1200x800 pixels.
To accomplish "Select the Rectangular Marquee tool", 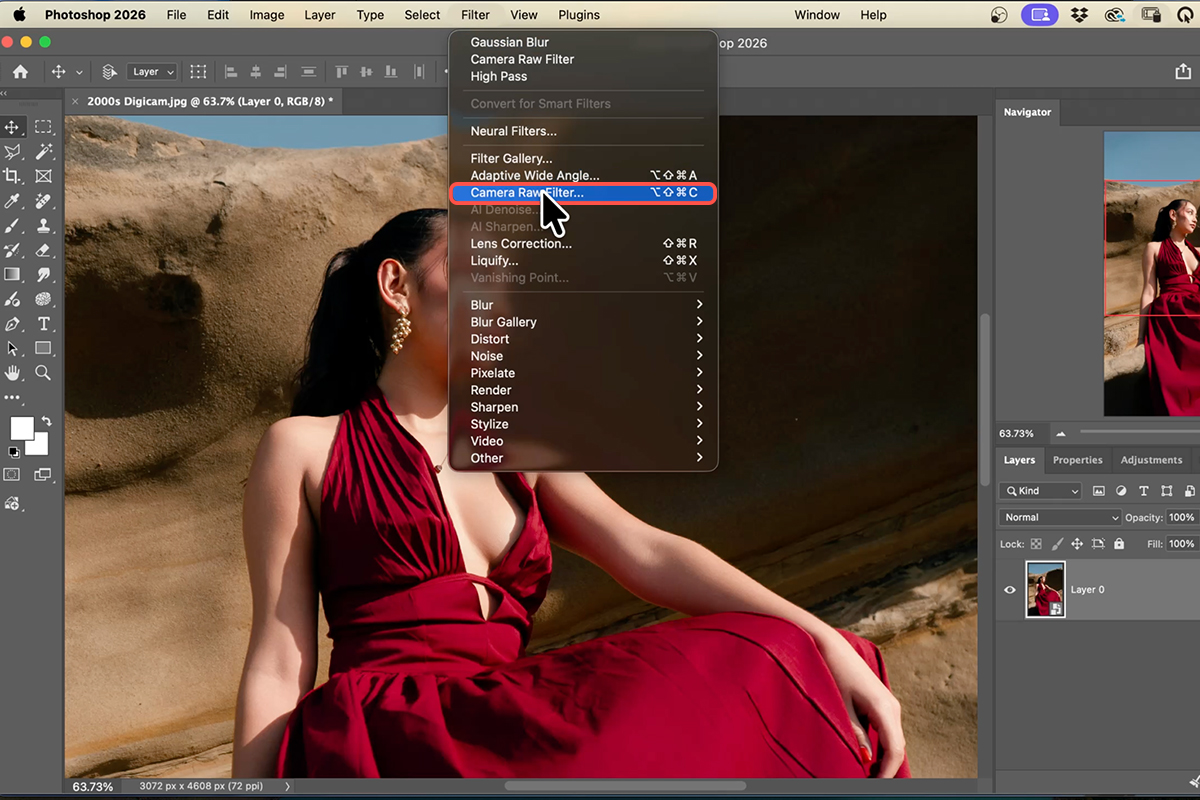I will coord(43,127).
